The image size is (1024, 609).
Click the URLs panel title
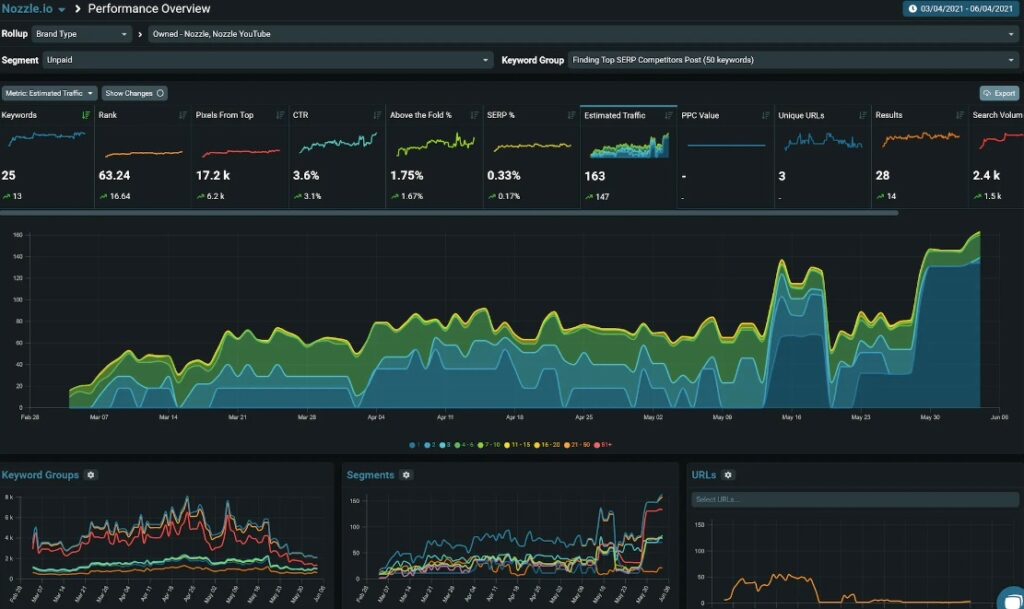[704, 475]
